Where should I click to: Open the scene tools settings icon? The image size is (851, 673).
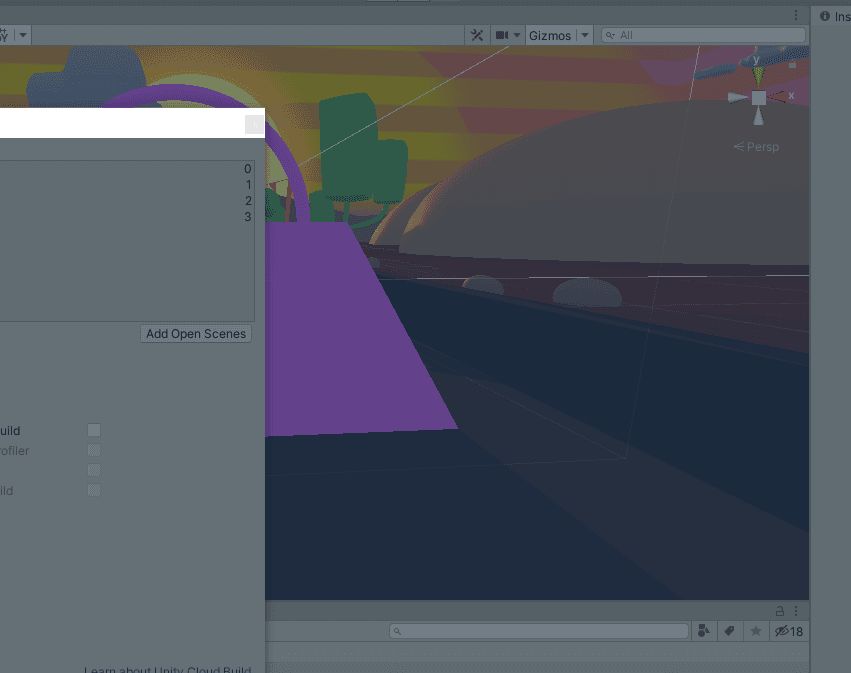tap(477, 35)
